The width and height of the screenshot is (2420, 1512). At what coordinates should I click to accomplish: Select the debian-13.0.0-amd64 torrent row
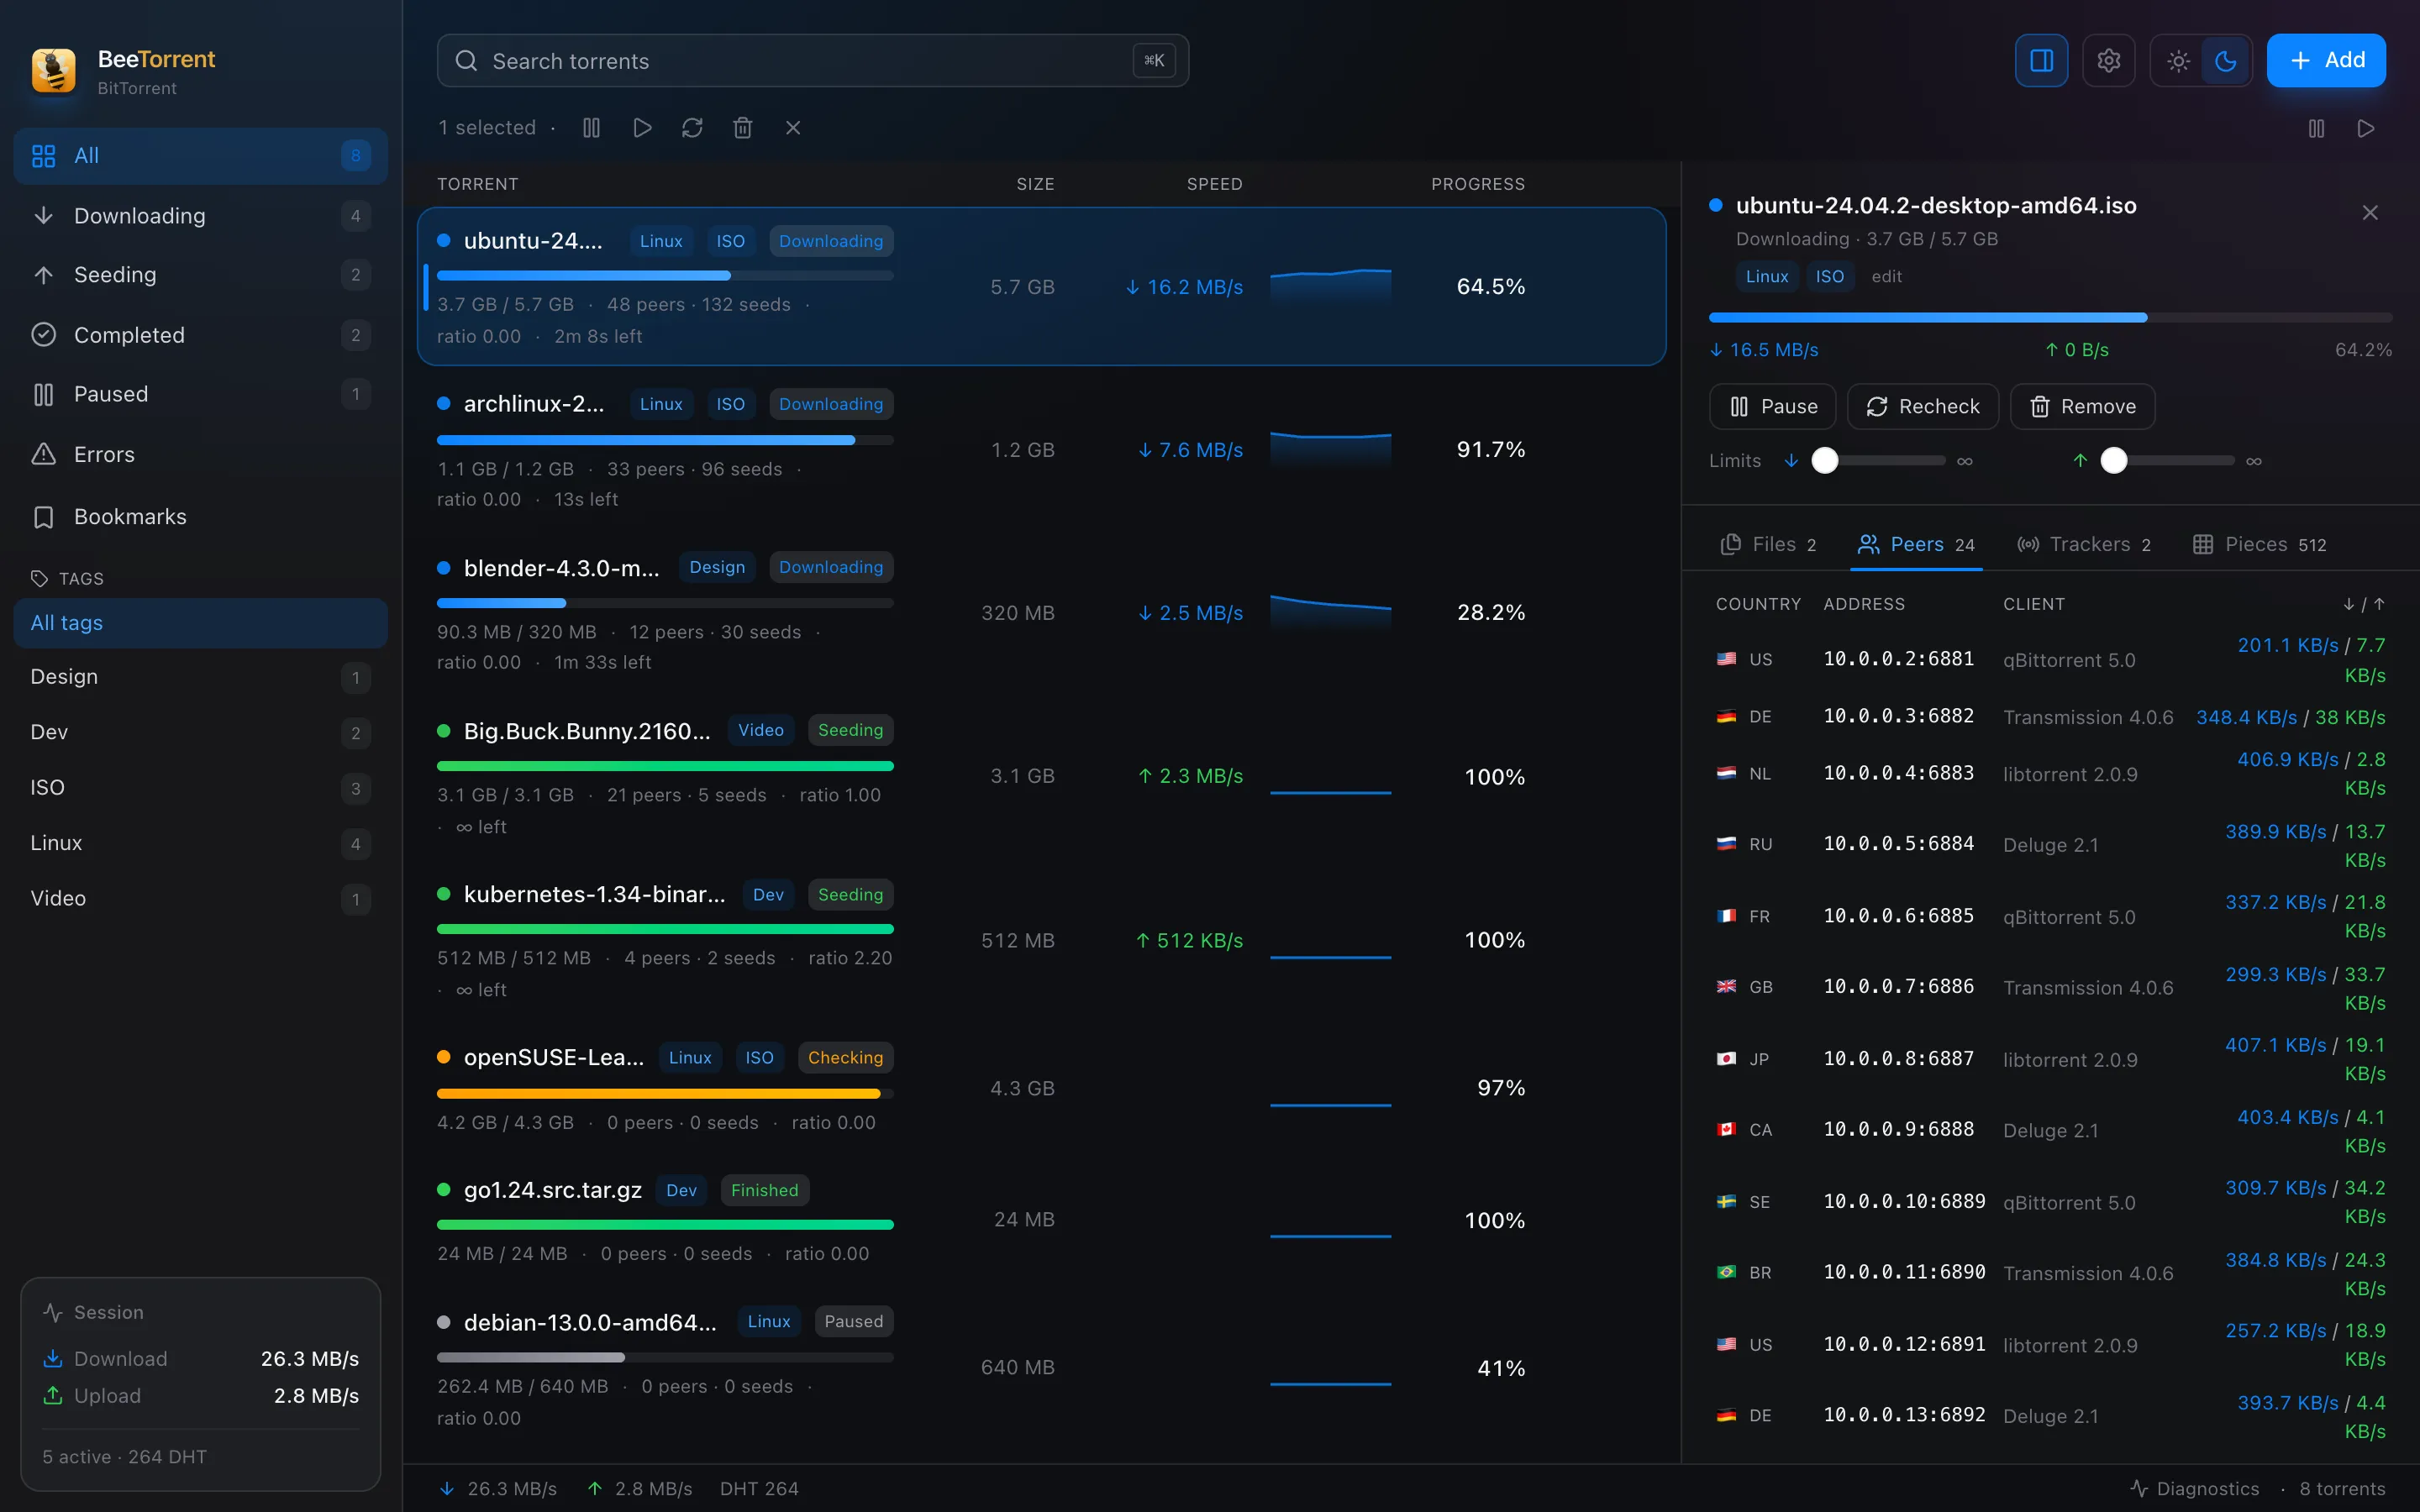1041,1368
